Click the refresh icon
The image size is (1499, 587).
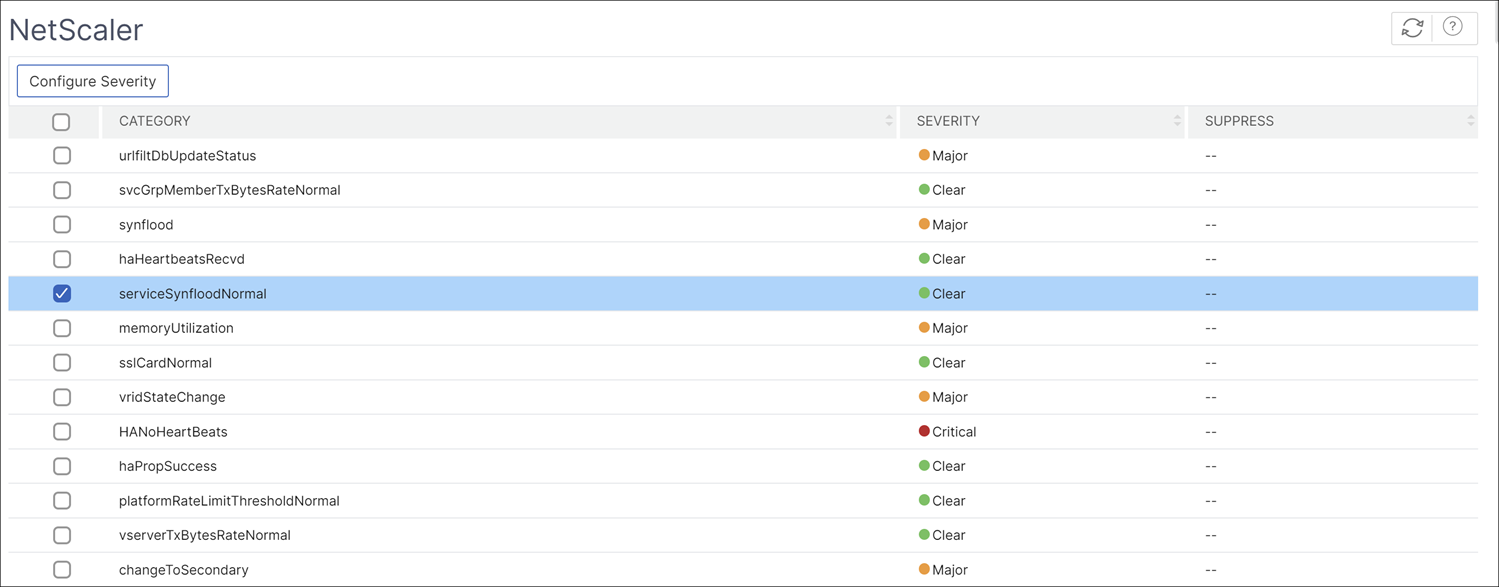pyautogui.click(x=1412, y=28)
